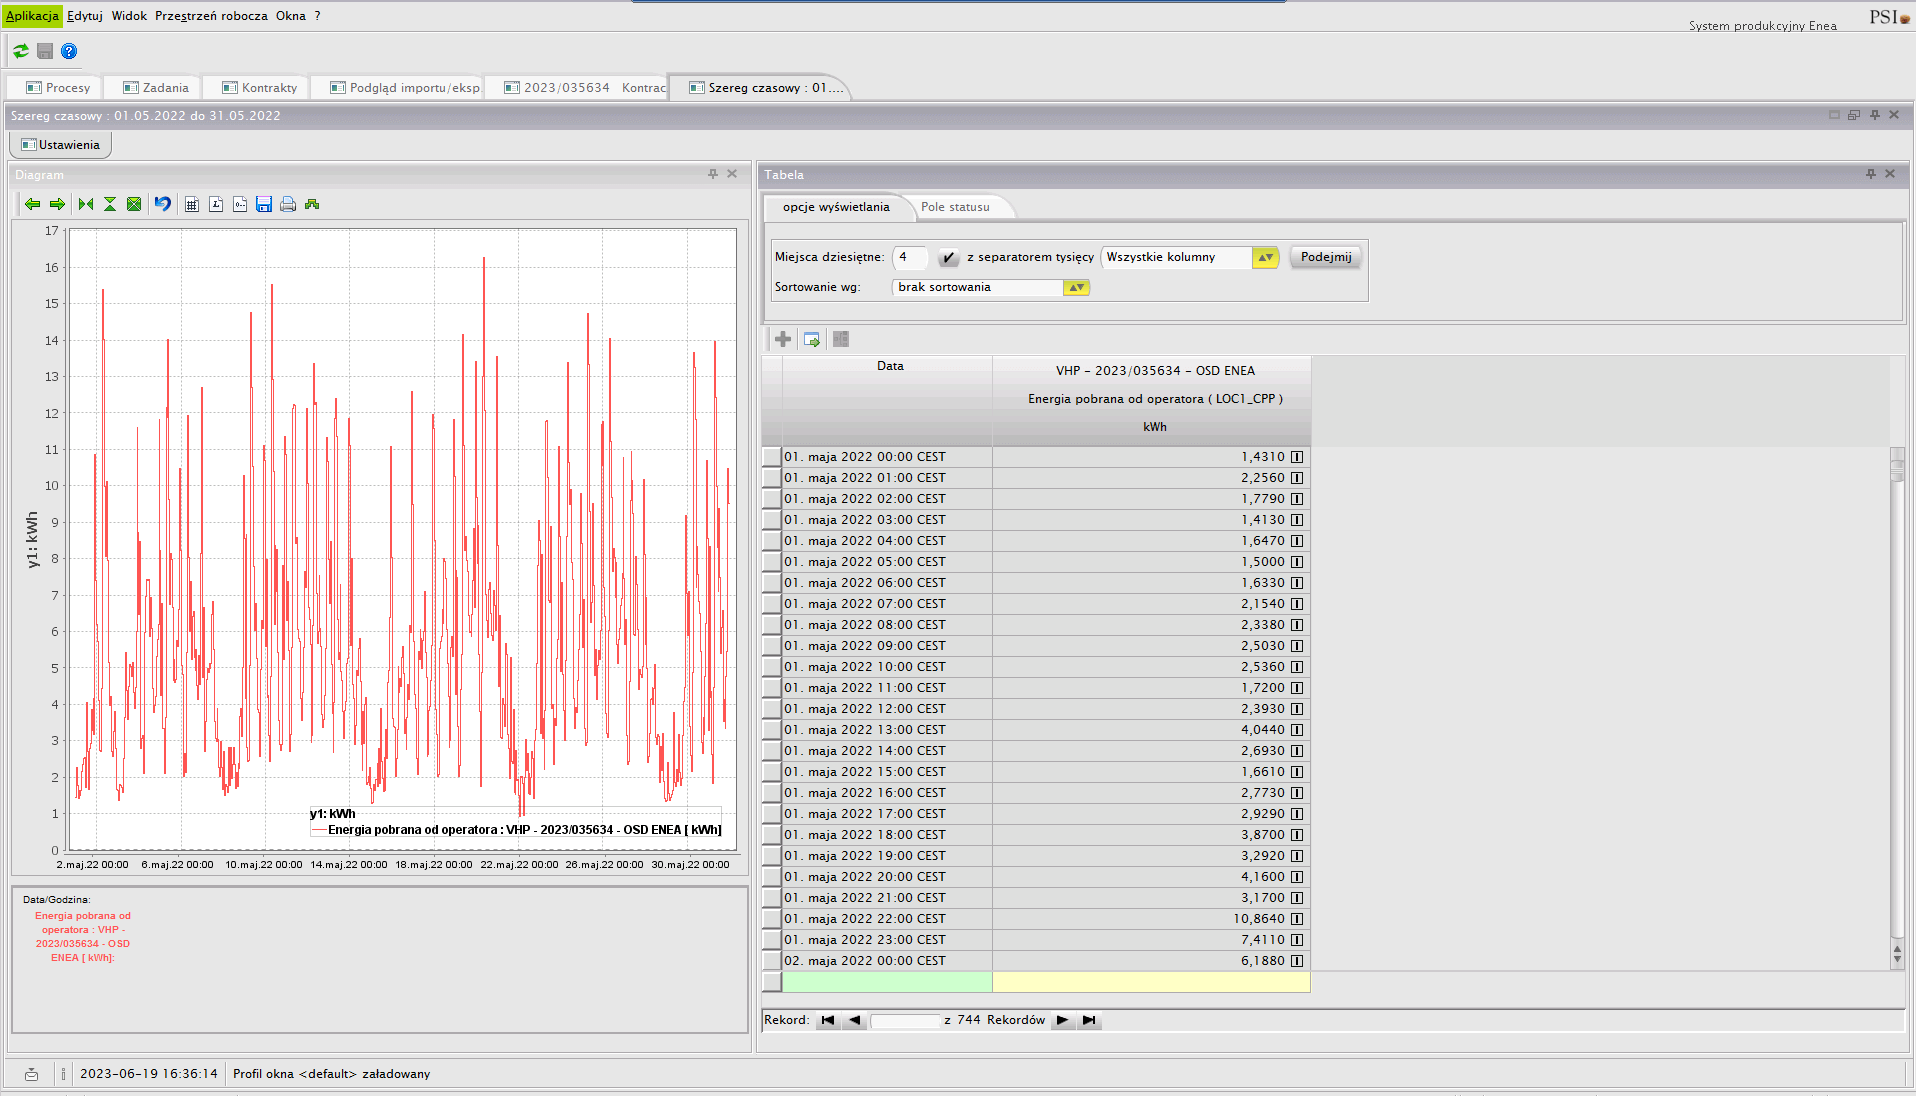Switch to 'Podgląd importu/eksp' tab
The width and height of the screenshot is (1916, 1096).
pyautogui.click(x=404, y=88)
